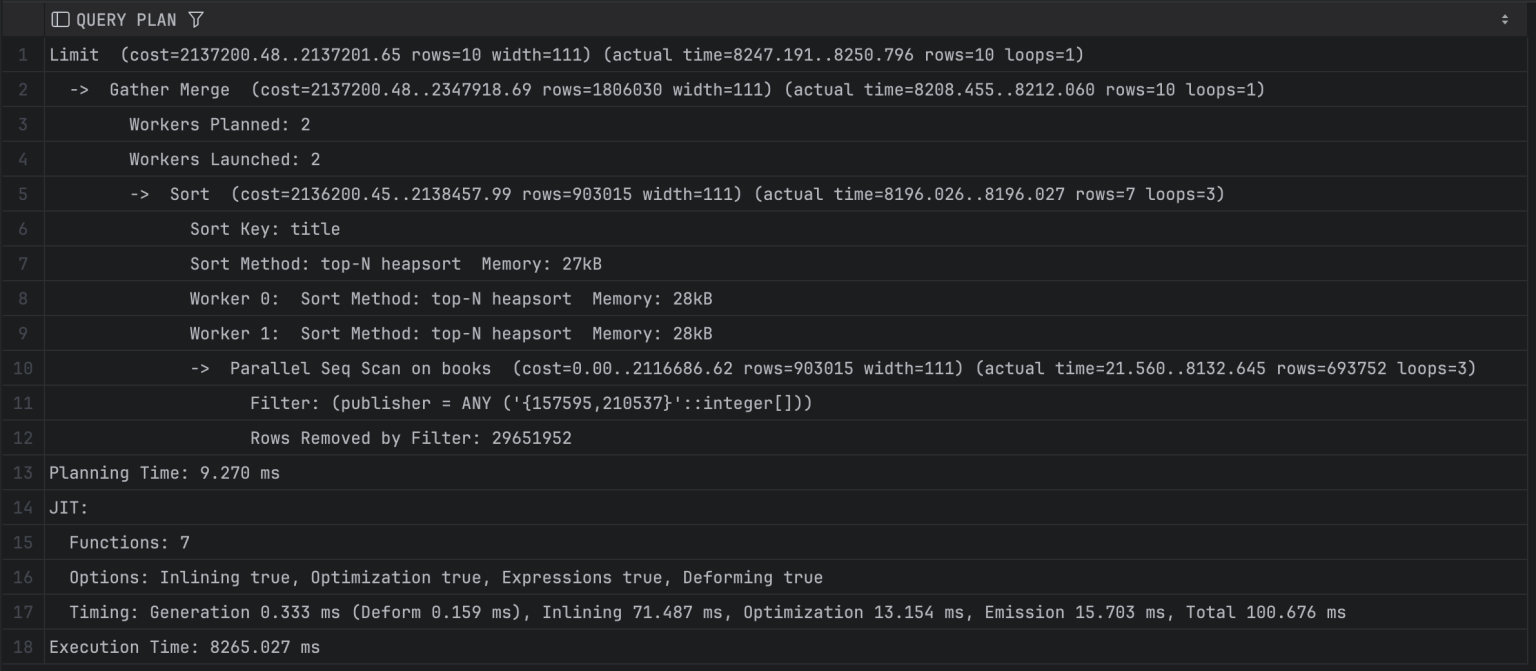The width and height of the screenshot is (1536, 671).
Task: Click the Sort Key: title cell
Action: click(x=265, y=230)
